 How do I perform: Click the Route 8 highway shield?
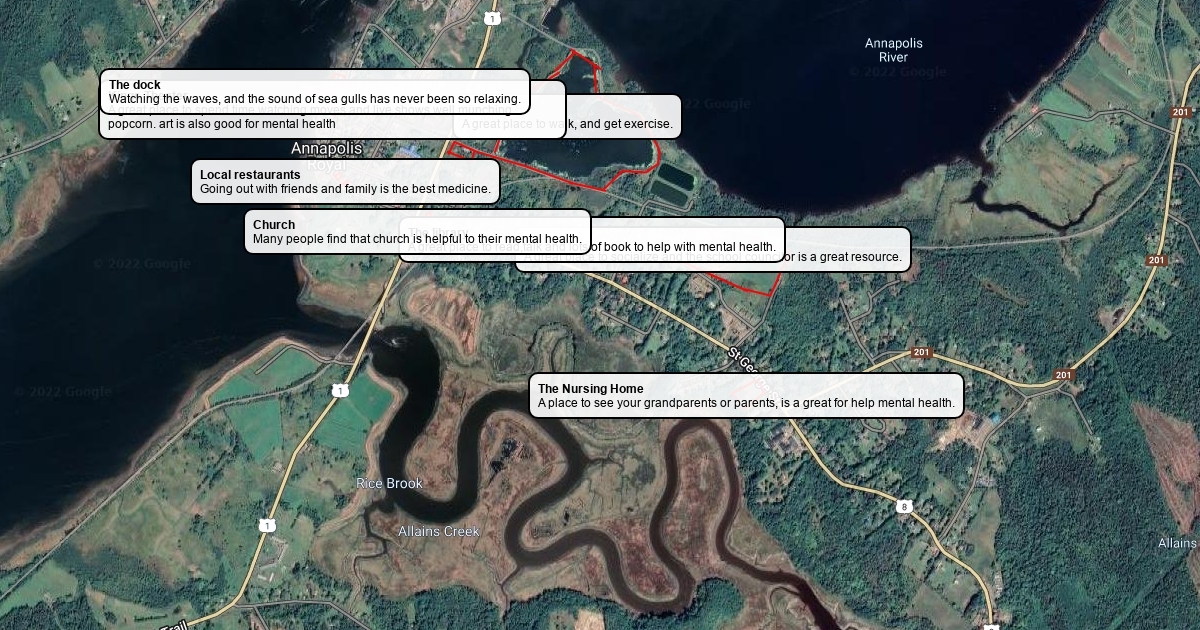904,507
